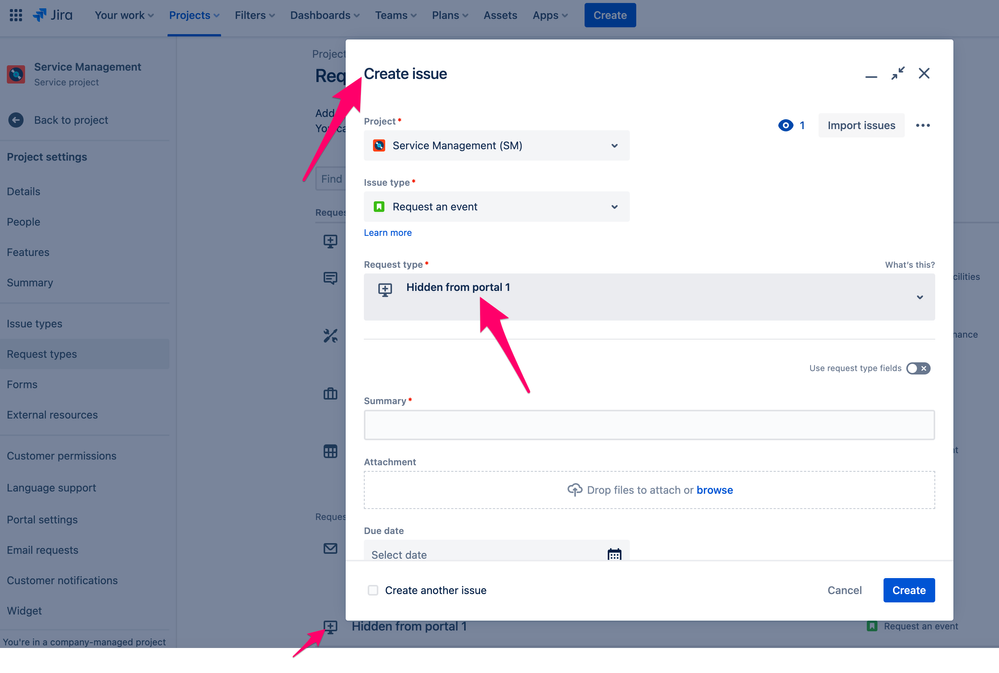Image resolution: width=999 pixels, height=673 pixels.
Task: Click the monitor icon beside Hidden from portal 1 row
Action: 330,627
